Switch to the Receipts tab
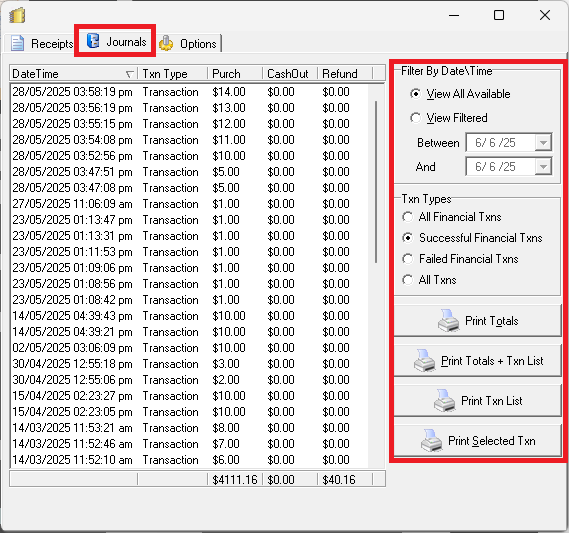Screen dimensions: 569x533 pyautogui.click(x=42, y=44)
